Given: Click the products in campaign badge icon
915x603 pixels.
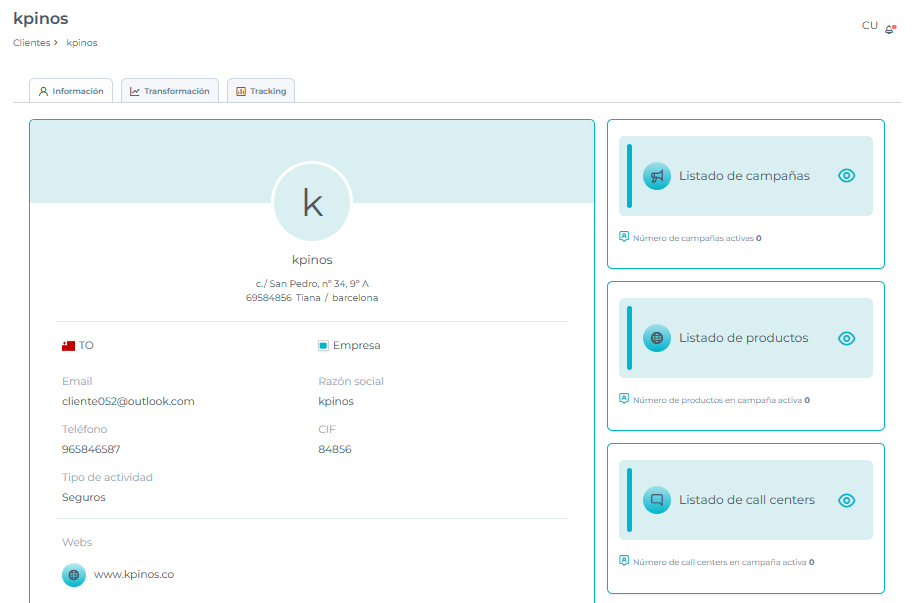Looking at the screenshot, I should (x=624, y=399).
